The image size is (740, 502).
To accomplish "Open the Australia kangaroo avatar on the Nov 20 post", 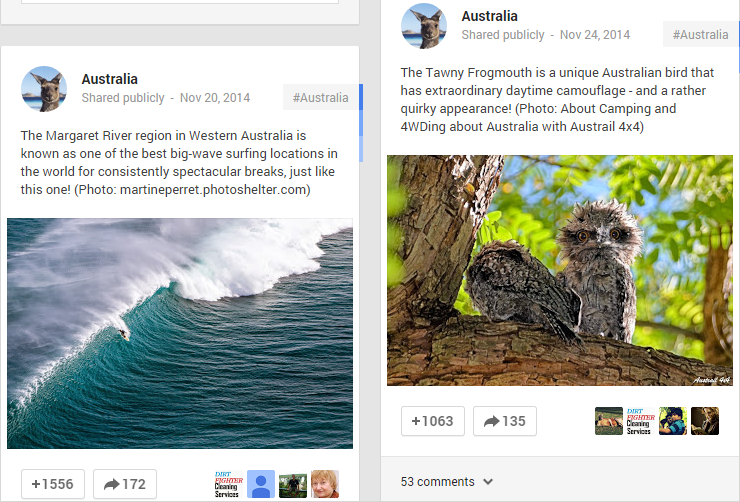I will (44, 89).
